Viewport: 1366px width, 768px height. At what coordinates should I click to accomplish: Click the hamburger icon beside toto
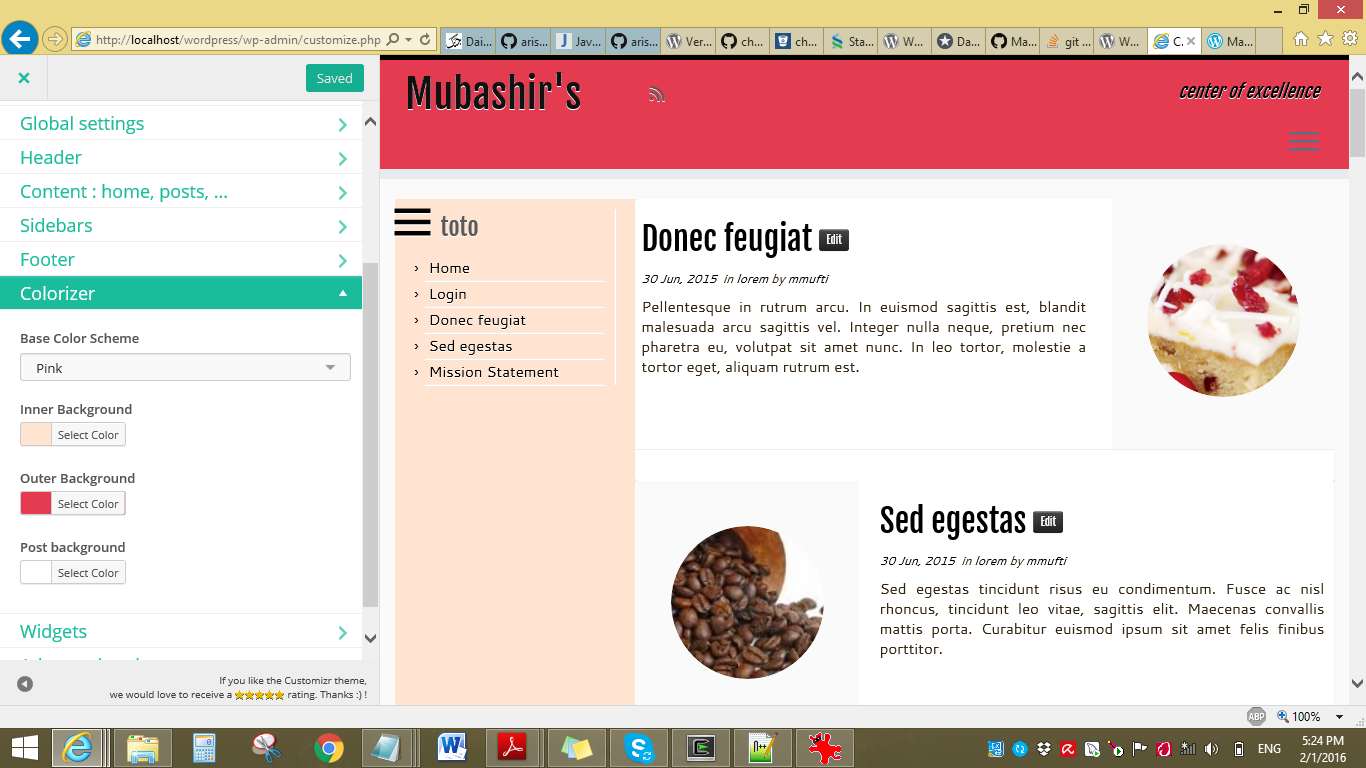[412, 222]
